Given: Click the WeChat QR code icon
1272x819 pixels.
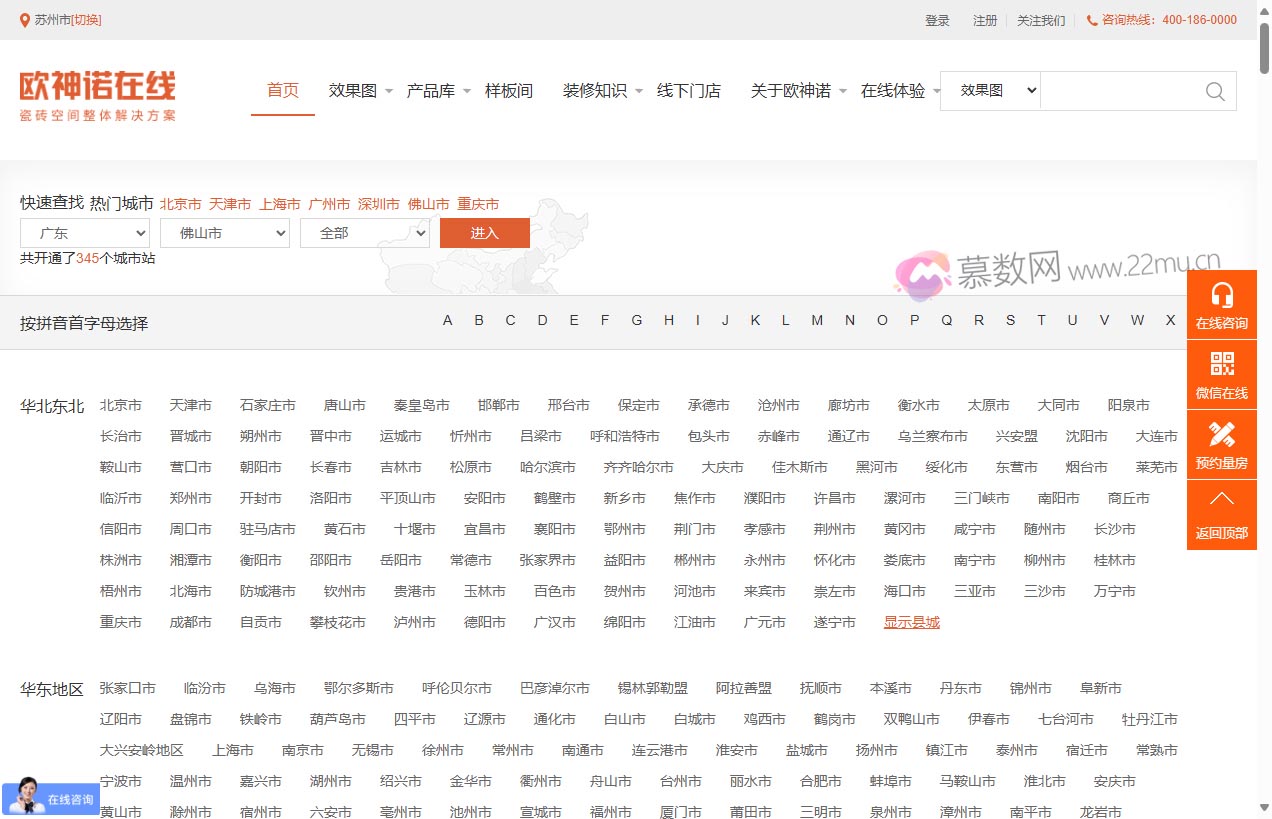Looking at the screenshot, I should pyautogui.click(x=1221, y=364).
